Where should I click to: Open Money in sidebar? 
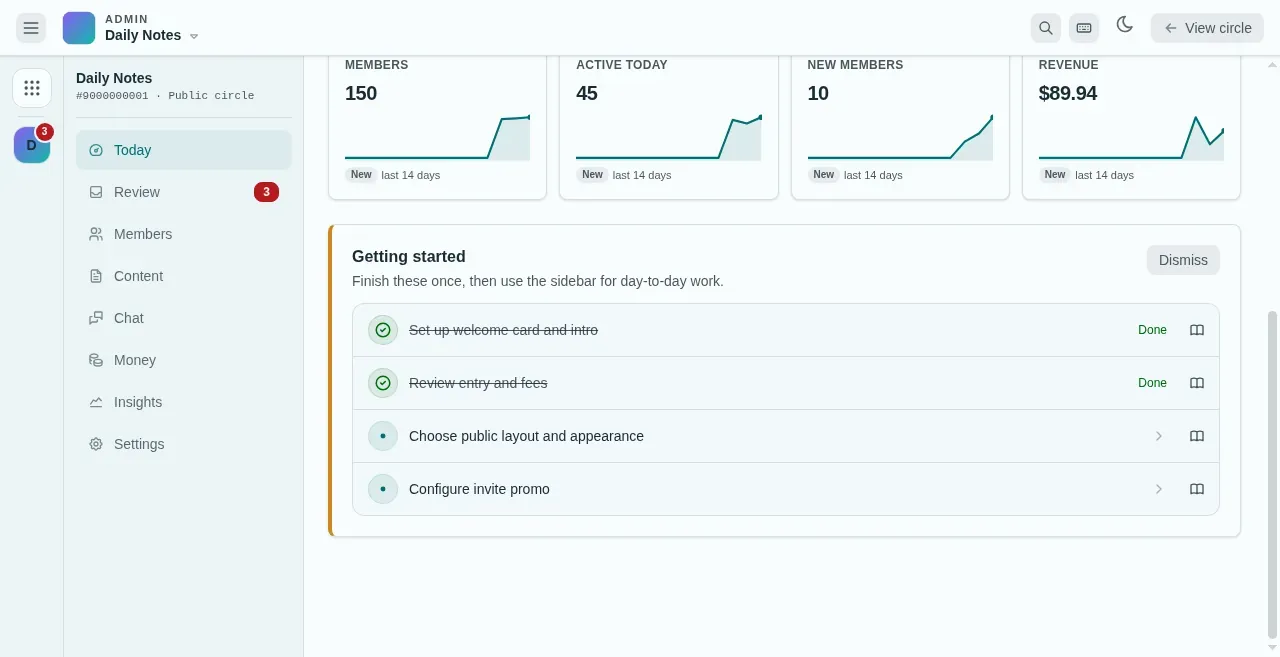(x=184, y=360)
